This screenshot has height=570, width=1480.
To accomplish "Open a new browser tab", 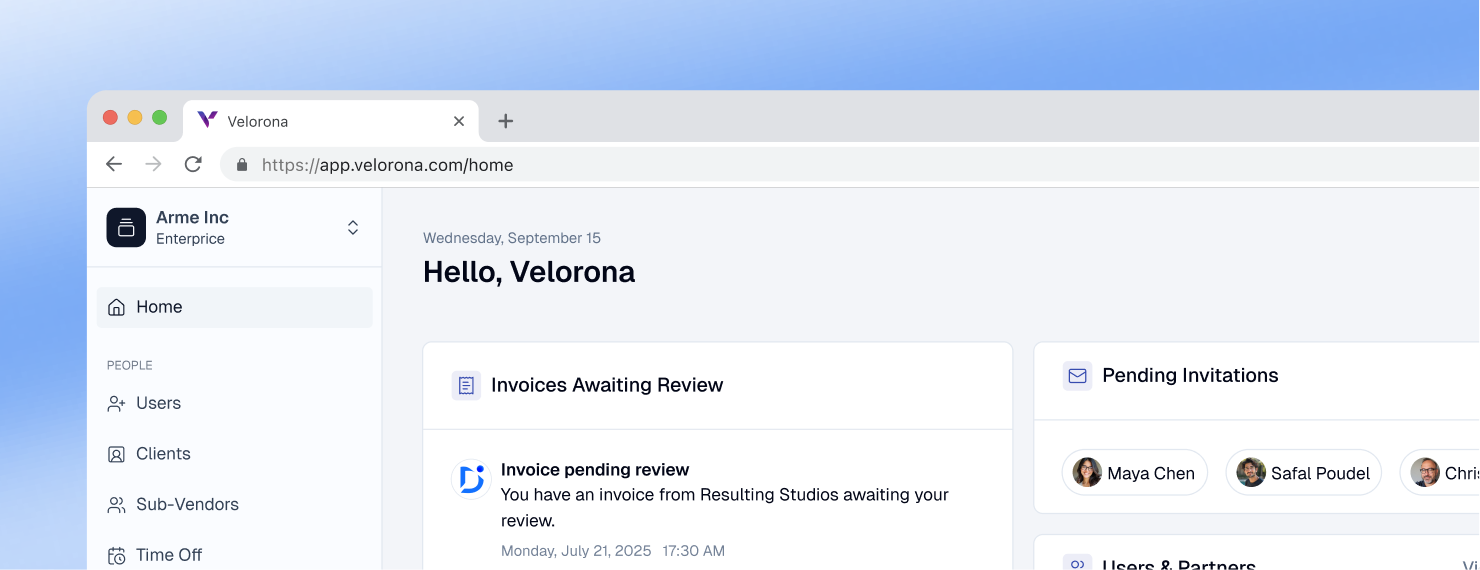I will 506,121.
